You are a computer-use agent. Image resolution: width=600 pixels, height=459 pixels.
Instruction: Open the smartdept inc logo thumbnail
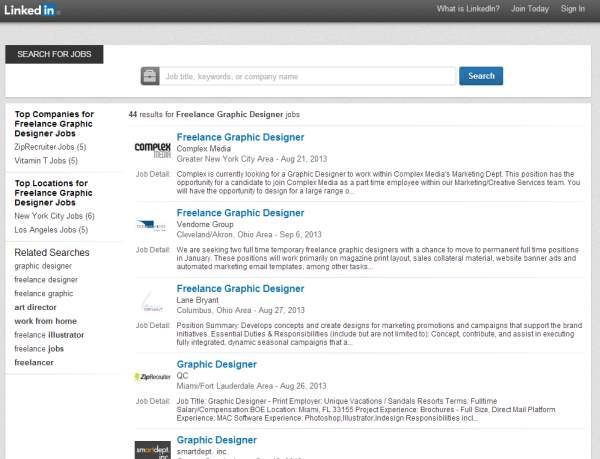click(153, 450)
